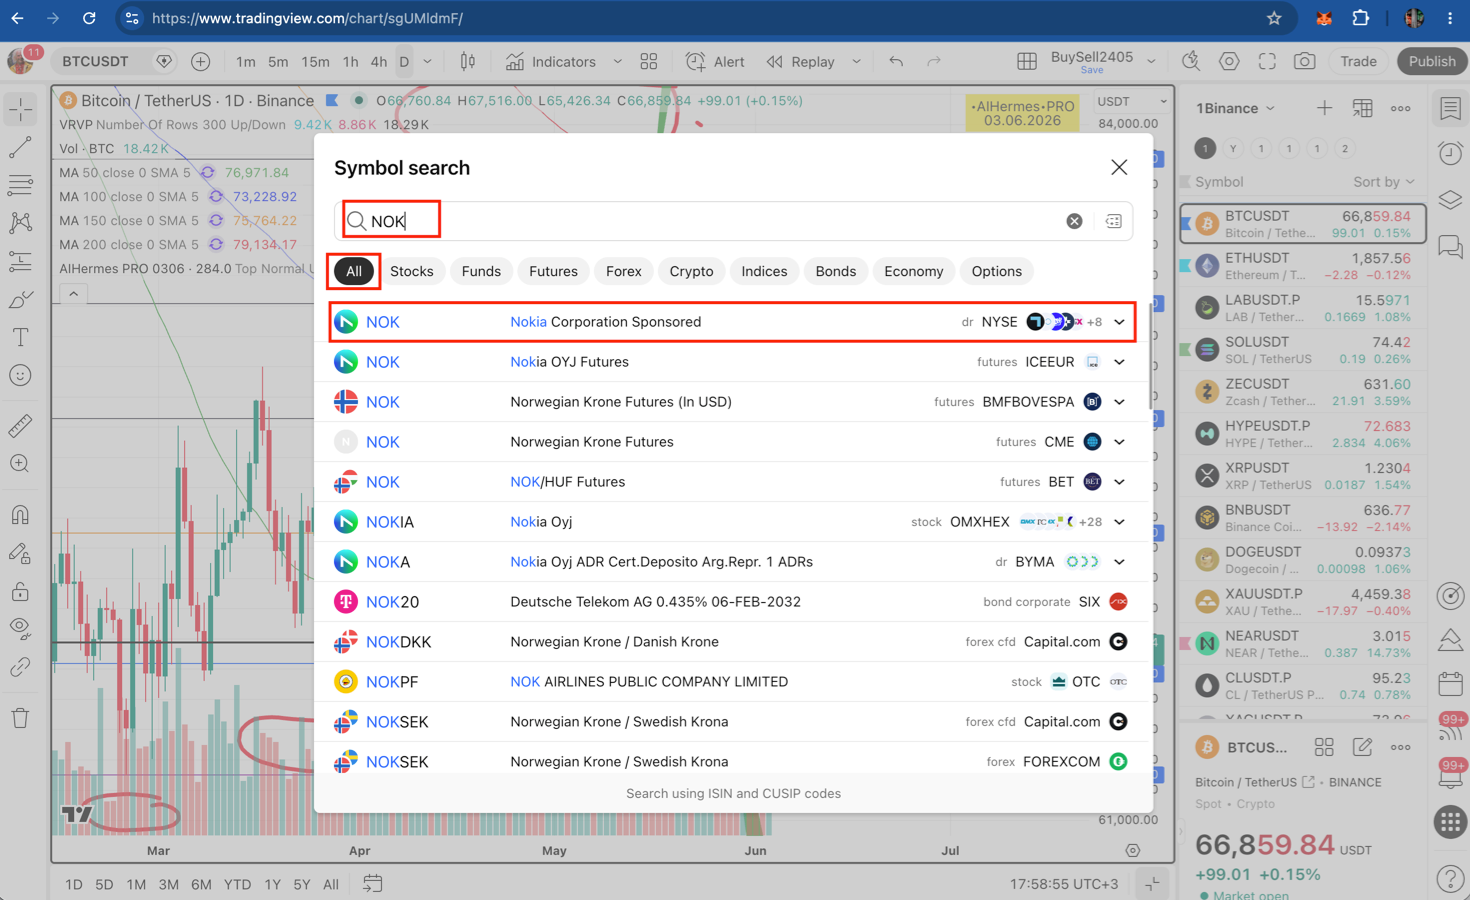
Task: Open the Sort by dropdown
Action: 1384,182
